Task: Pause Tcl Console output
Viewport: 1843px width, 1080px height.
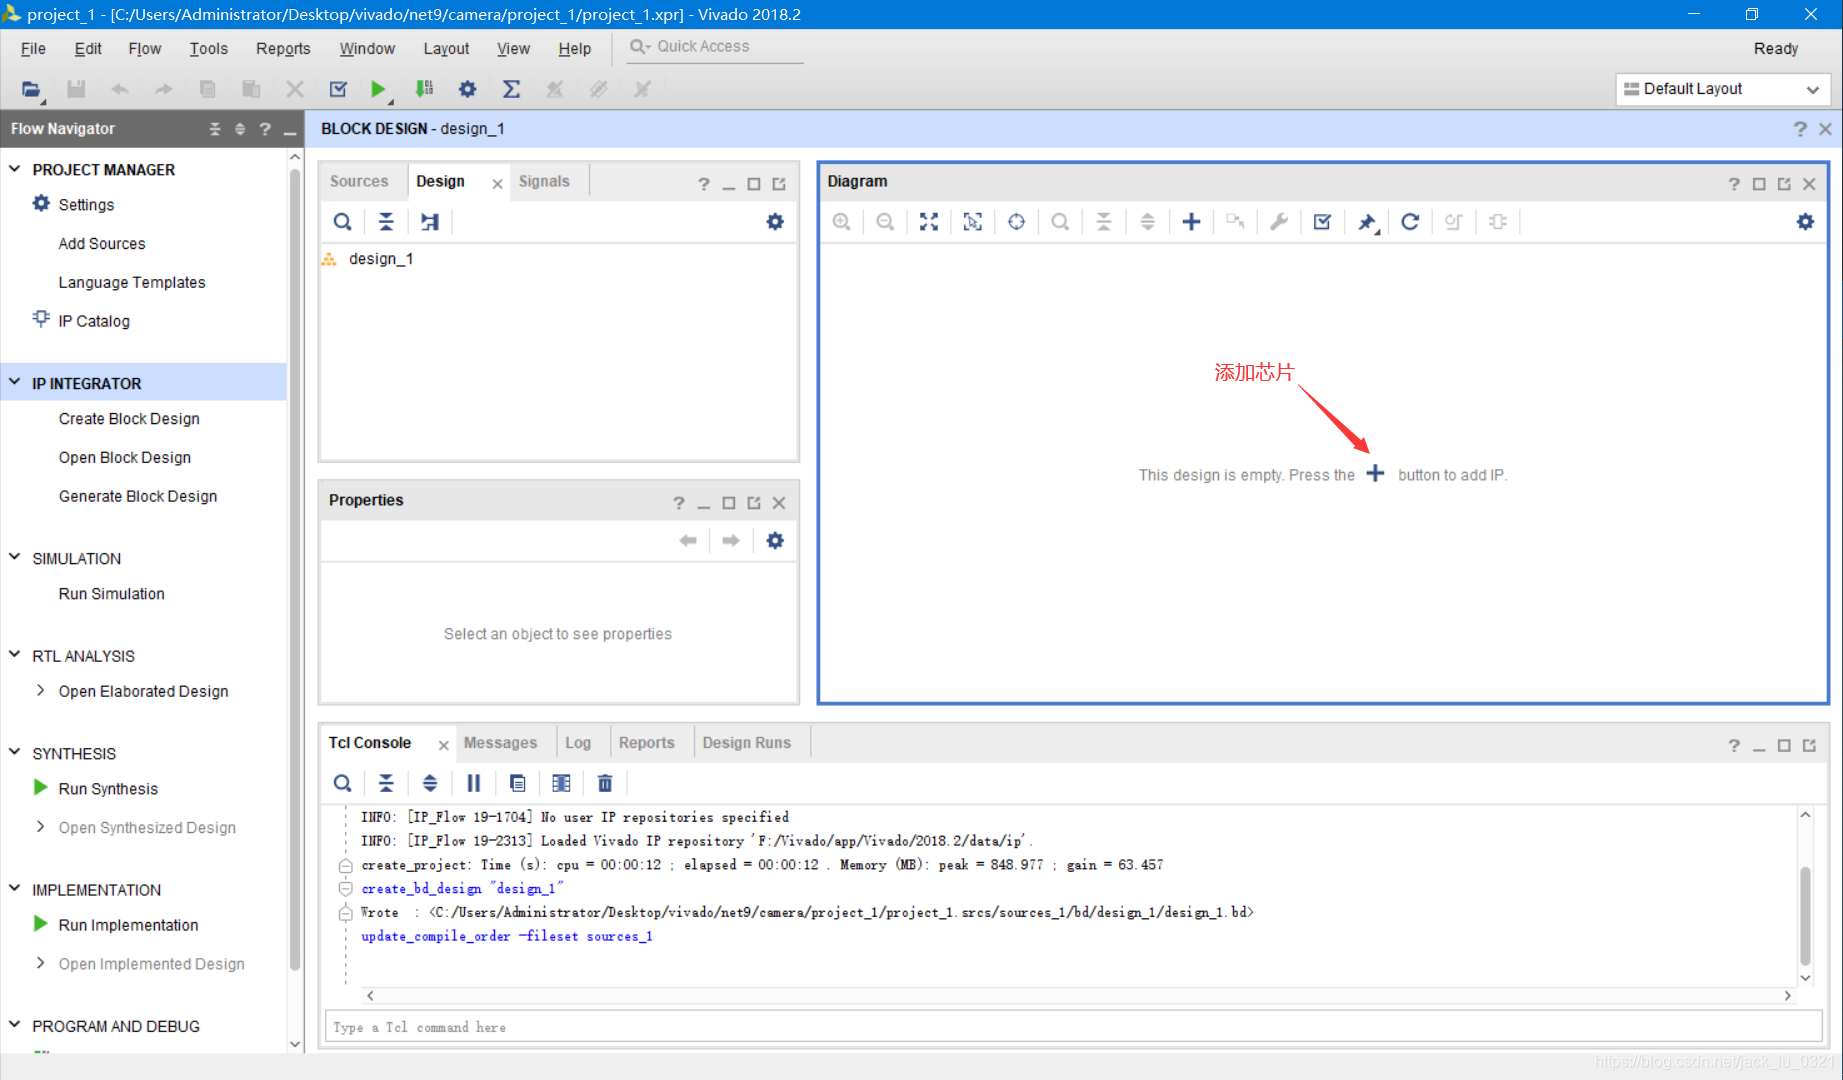Action: pyautogui.click(x=474, y=783)
